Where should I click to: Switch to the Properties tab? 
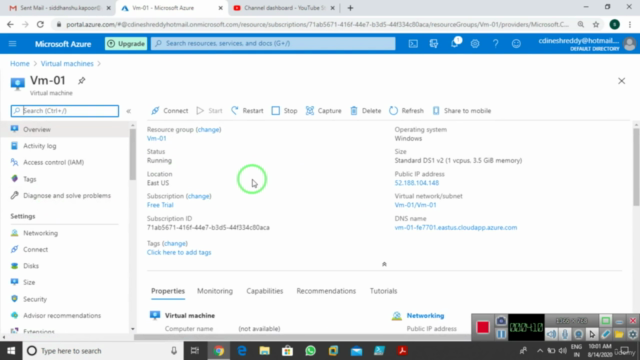(168, 291)
